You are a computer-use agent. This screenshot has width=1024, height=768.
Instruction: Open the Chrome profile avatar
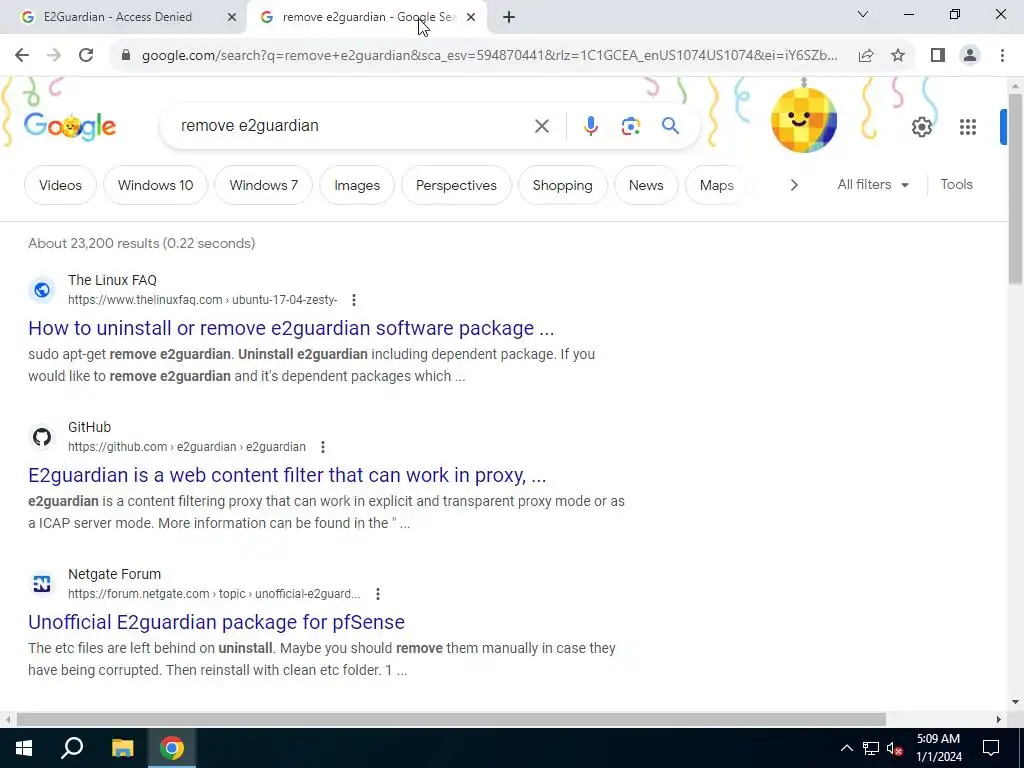970,55
